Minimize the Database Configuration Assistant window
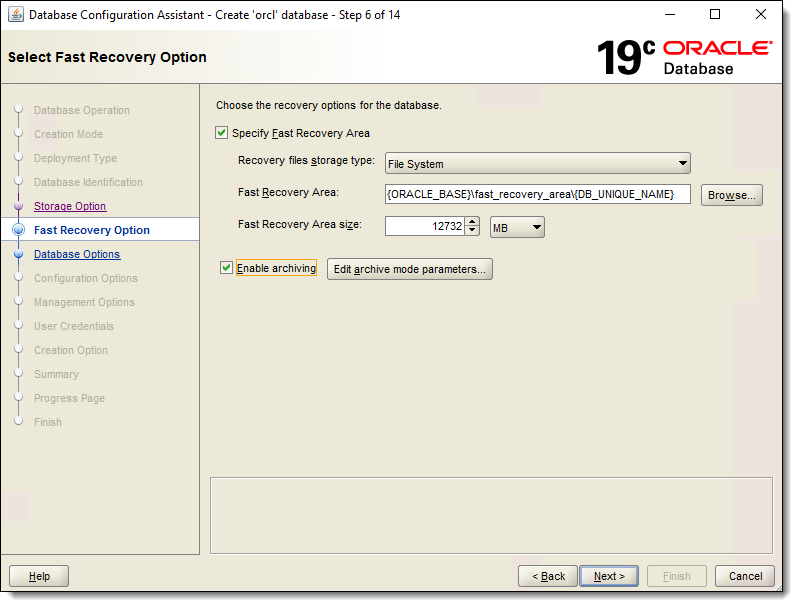Viewport: 798px width, 607px height. click(670, 15)
